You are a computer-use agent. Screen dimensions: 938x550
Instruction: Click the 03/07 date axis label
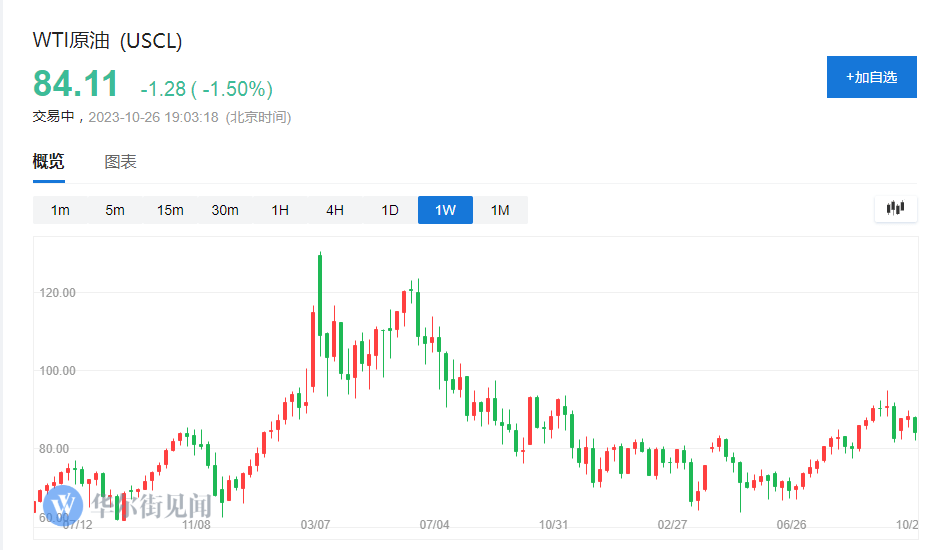316,525
